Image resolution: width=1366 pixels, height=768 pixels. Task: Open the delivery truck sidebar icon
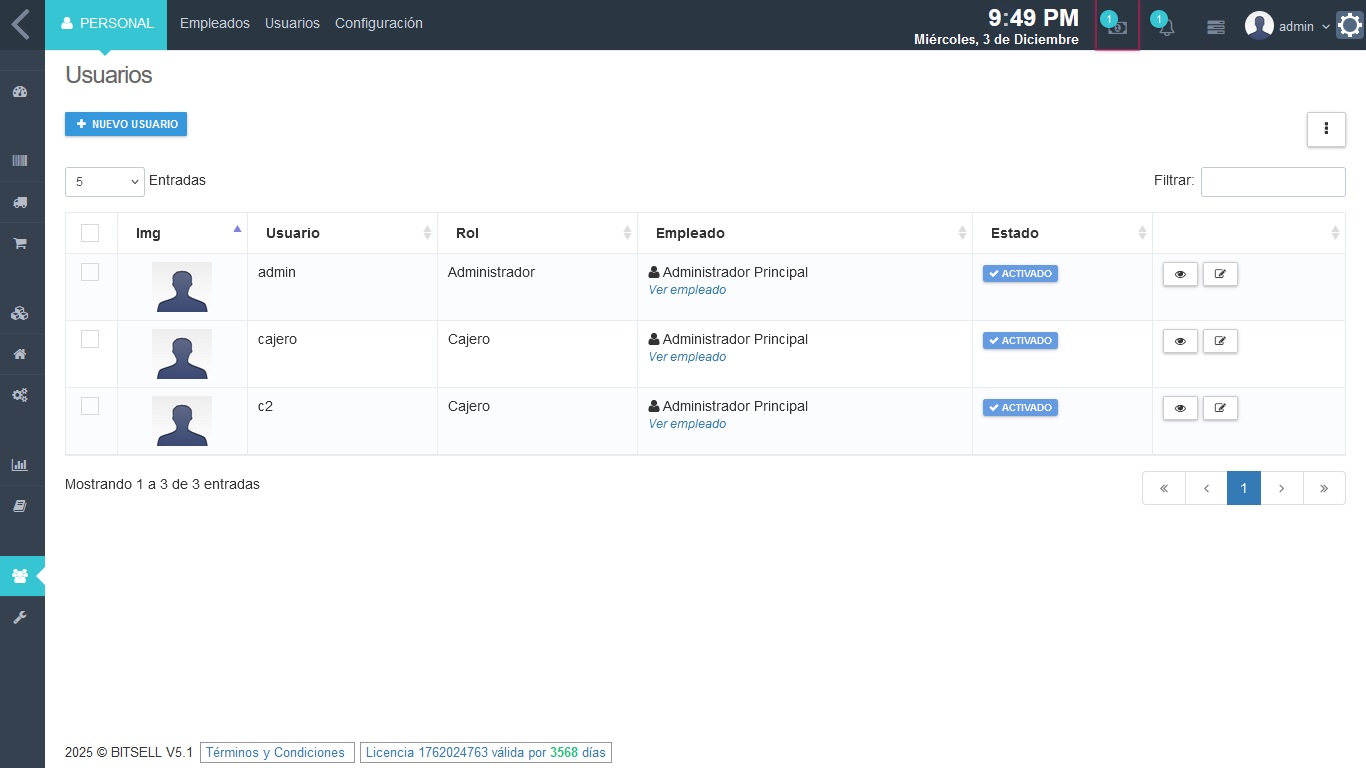[19, 202]
